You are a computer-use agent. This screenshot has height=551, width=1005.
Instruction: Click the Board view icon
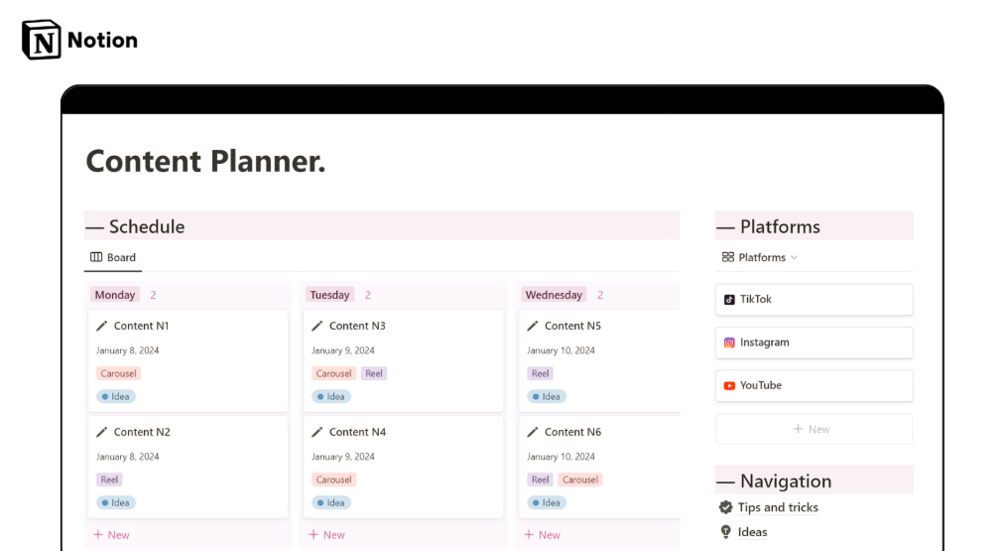point(96,257)
